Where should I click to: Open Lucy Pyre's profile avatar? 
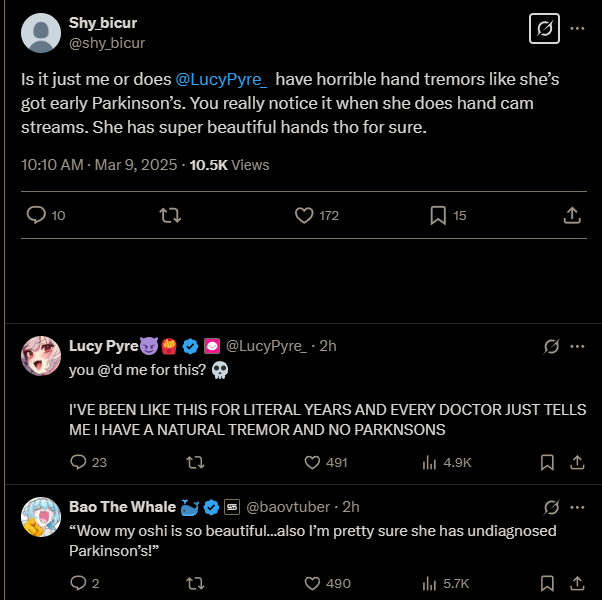pos(40,357)
